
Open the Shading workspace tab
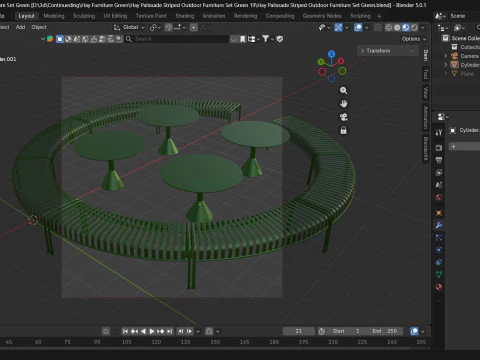185,16
